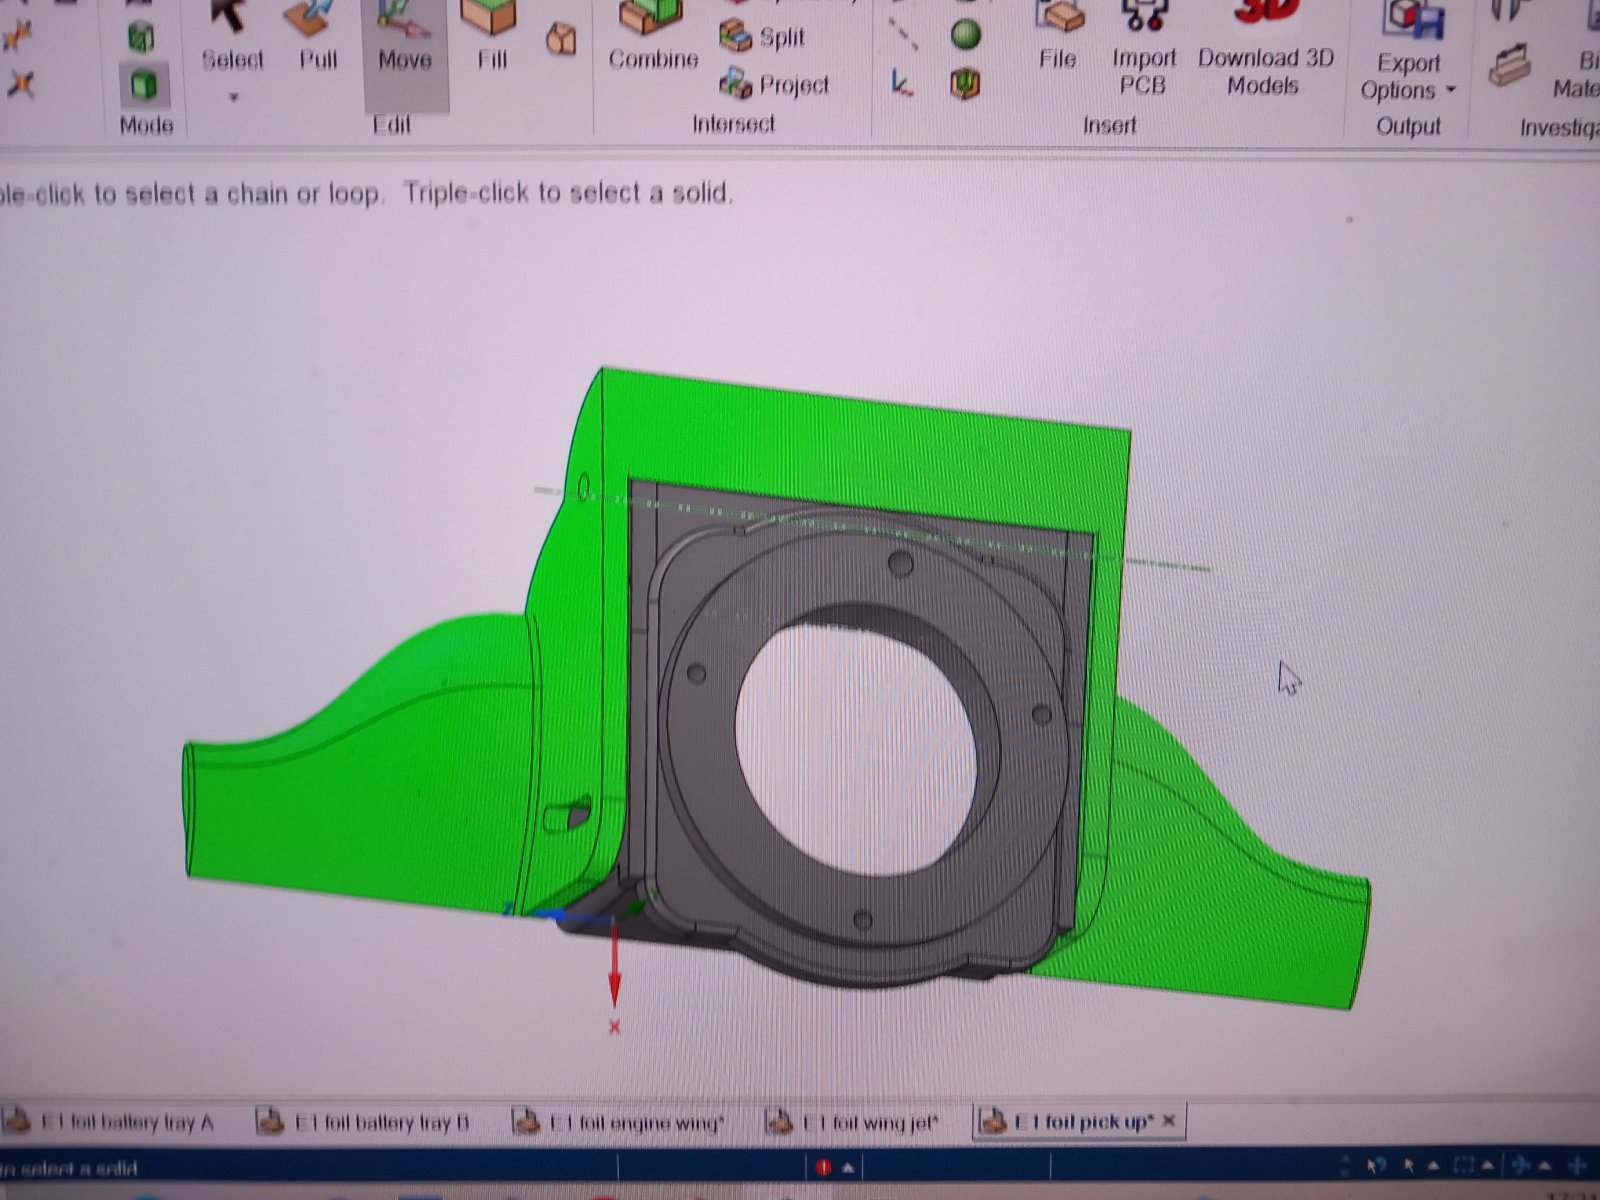The image size is (1600, 1200).
Task: Expand the selection mode arrow in status bar
Action: pyautogui.click(x=1432, y=1167)
